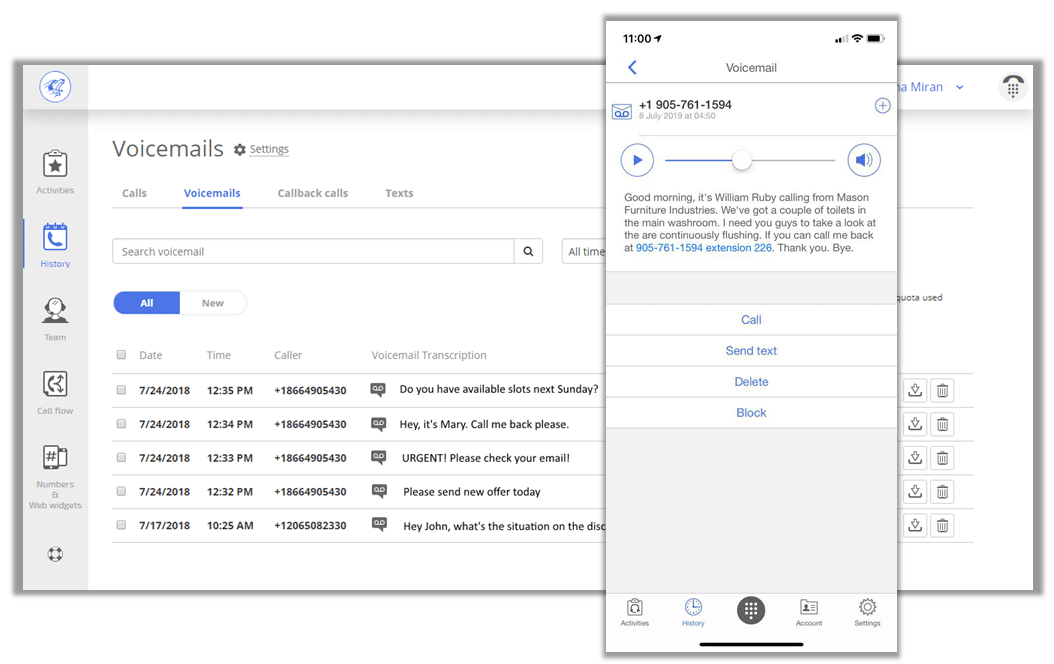
Task: Click the mobile voicemail playback slider knob
Action: click(x=741, y=160)
